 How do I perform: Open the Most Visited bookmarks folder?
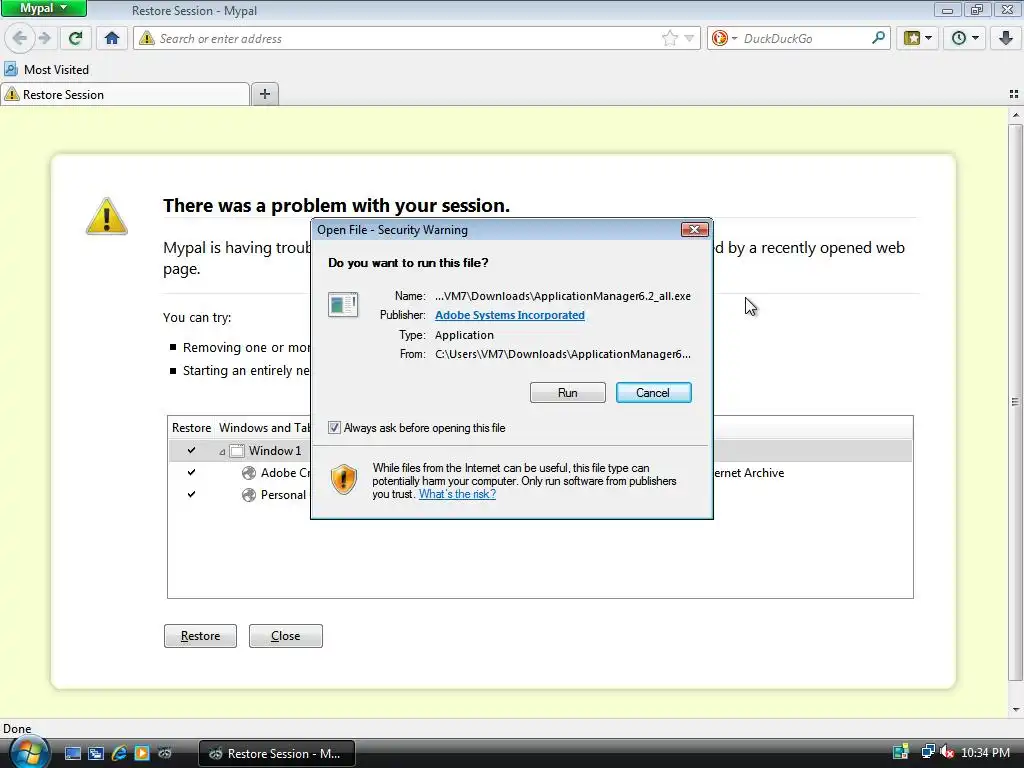tap(47, 69)
